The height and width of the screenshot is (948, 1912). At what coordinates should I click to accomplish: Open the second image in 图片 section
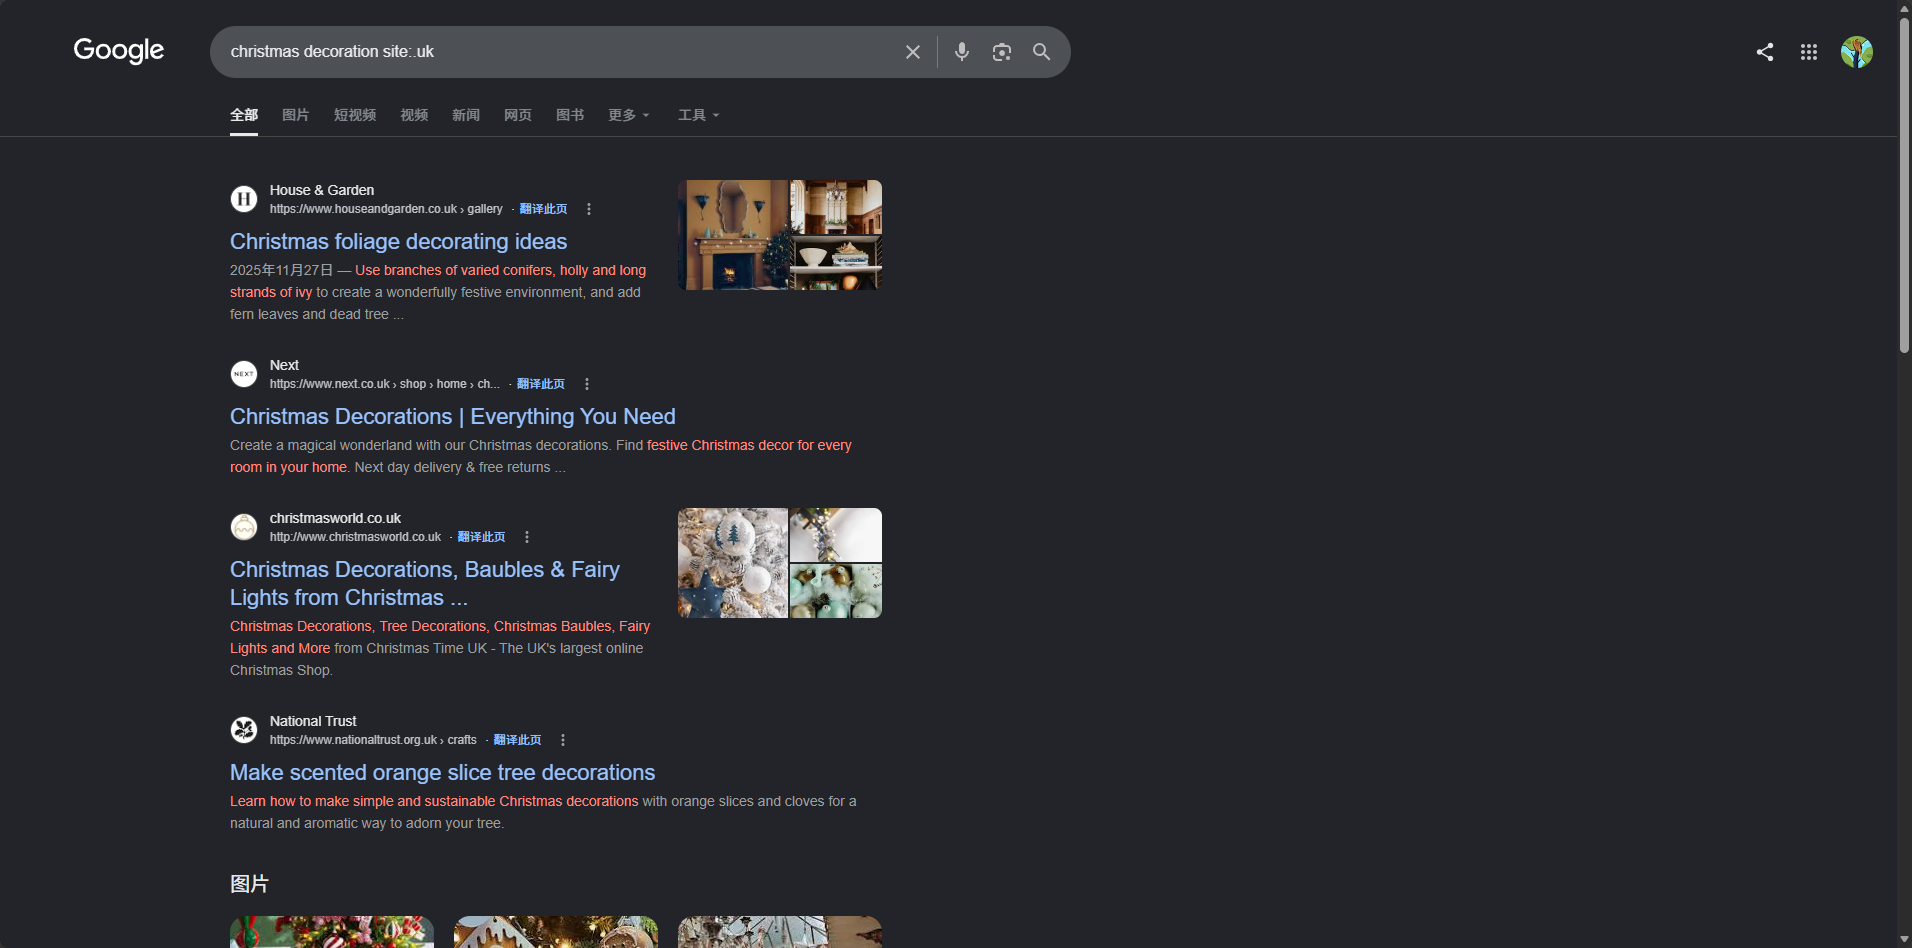556,932
